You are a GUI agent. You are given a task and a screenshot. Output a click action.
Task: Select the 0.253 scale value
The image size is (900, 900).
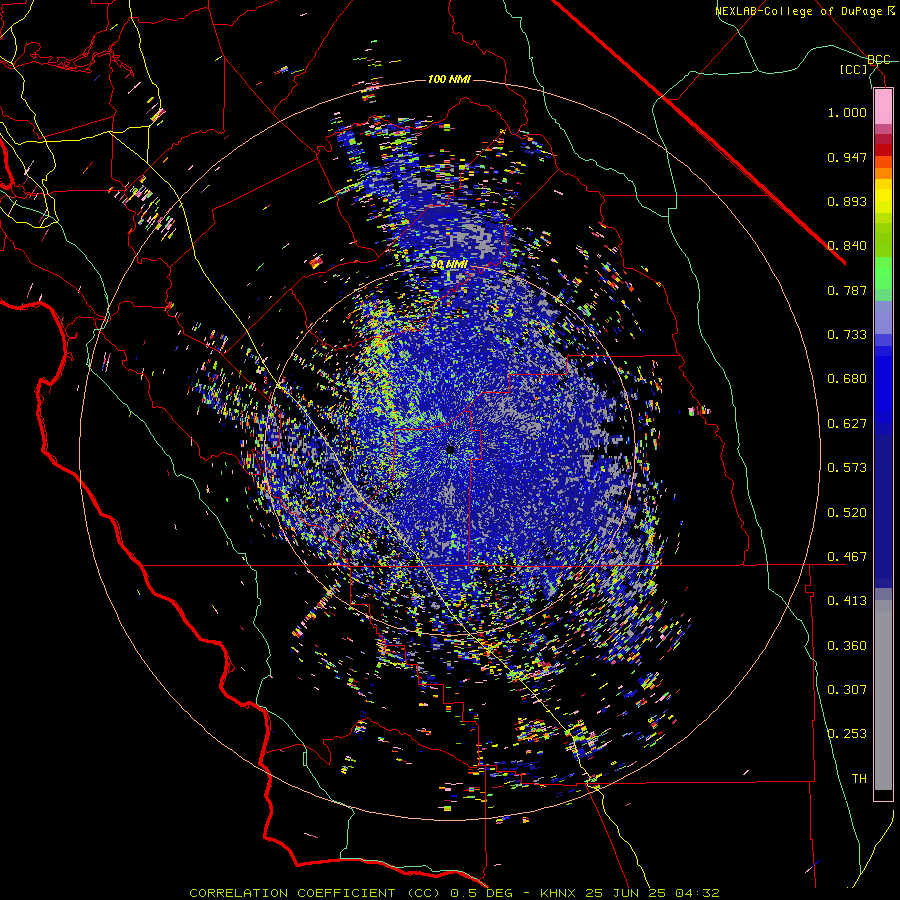847,734
